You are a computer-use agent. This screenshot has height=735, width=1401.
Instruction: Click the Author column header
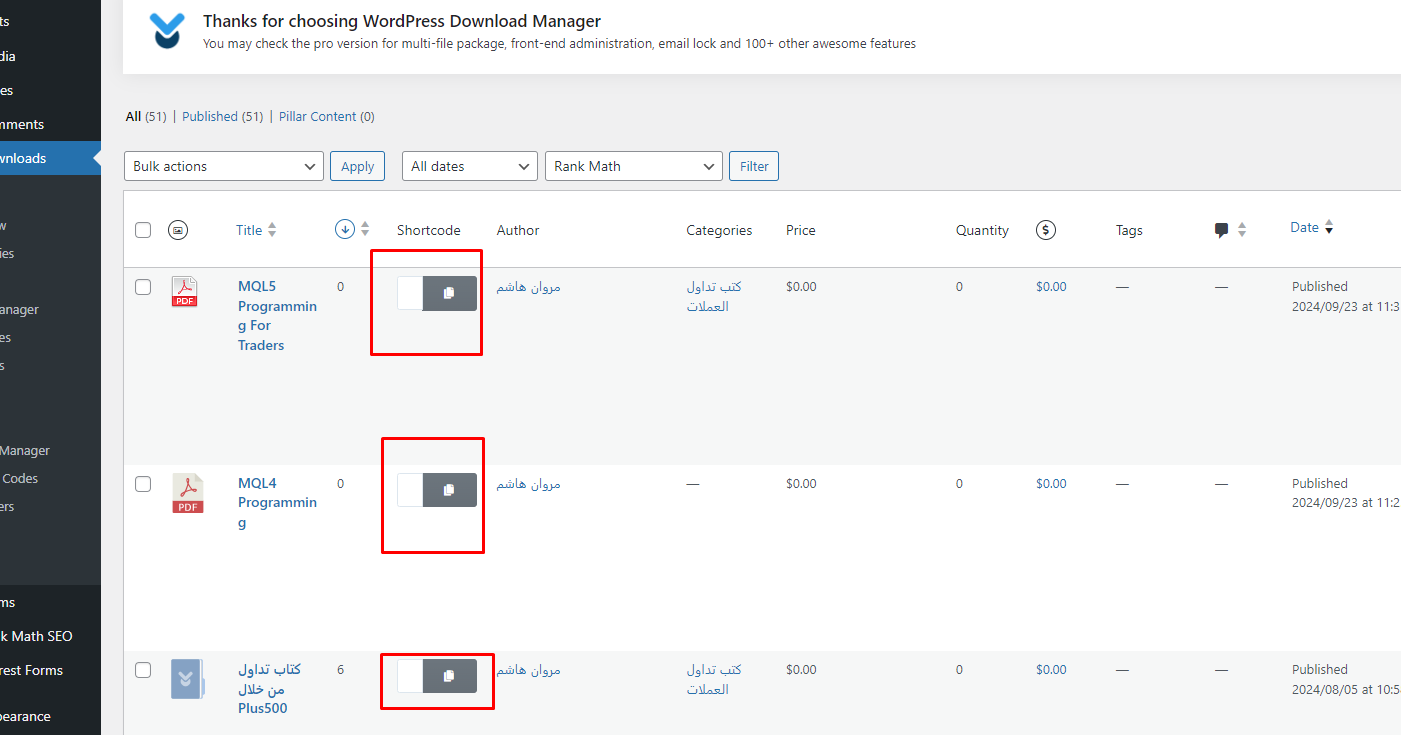pyautogui.click(x=518, y=230)
